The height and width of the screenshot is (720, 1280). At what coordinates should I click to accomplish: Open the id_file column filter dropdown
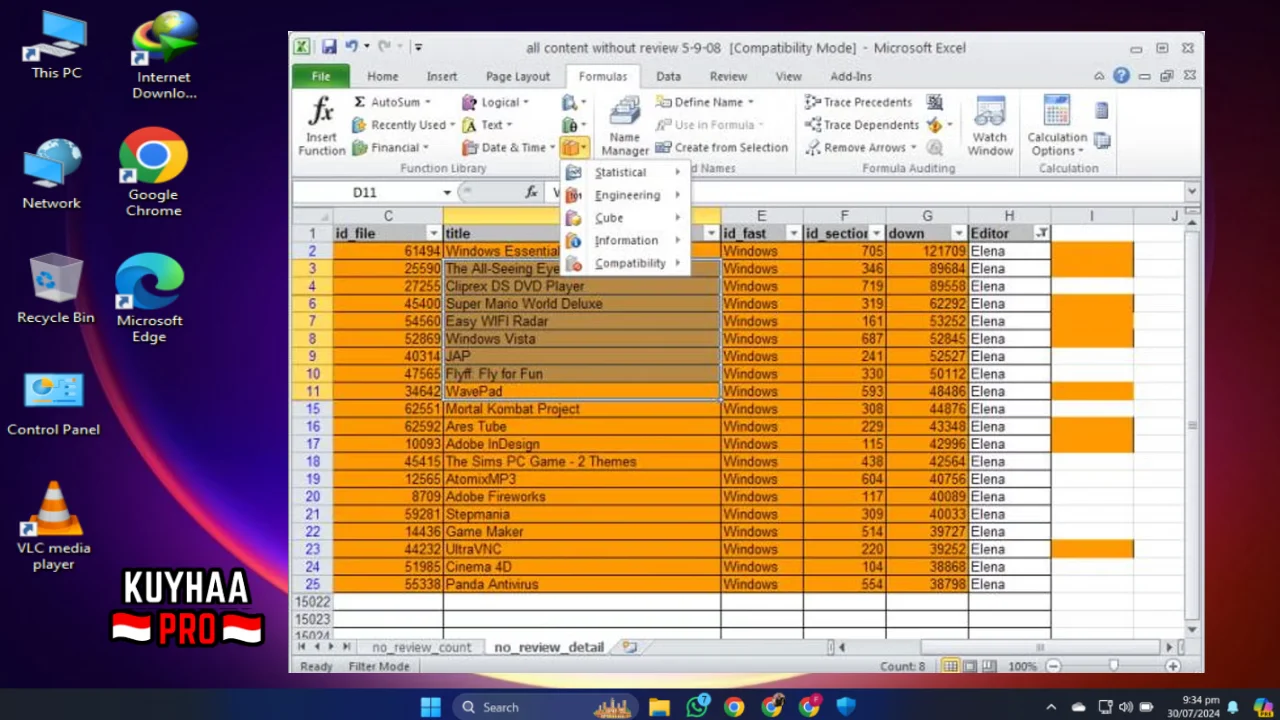(x=433, y=233)
